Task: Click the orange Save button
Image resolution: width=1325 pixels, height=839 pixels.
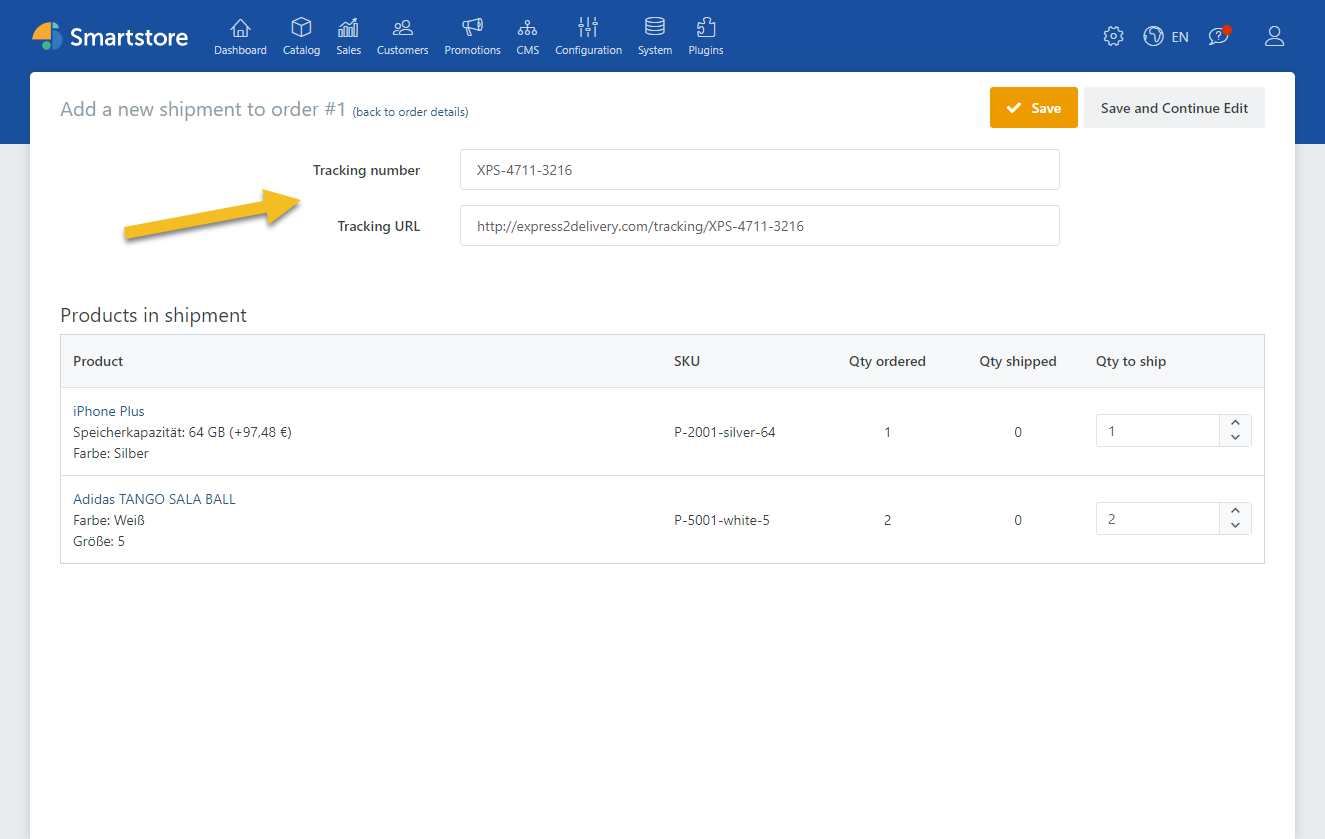Action: tap(1033, 108)
